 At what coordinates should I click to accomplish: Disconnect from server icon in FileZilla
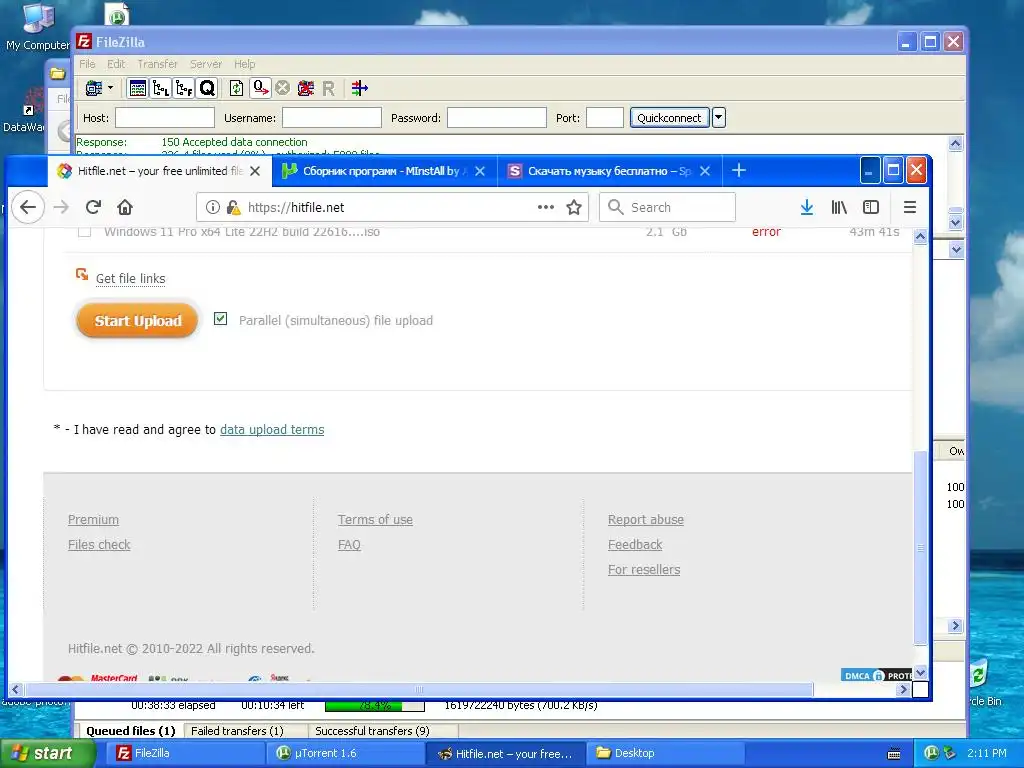pyautogui.click(x=306, y=88)
